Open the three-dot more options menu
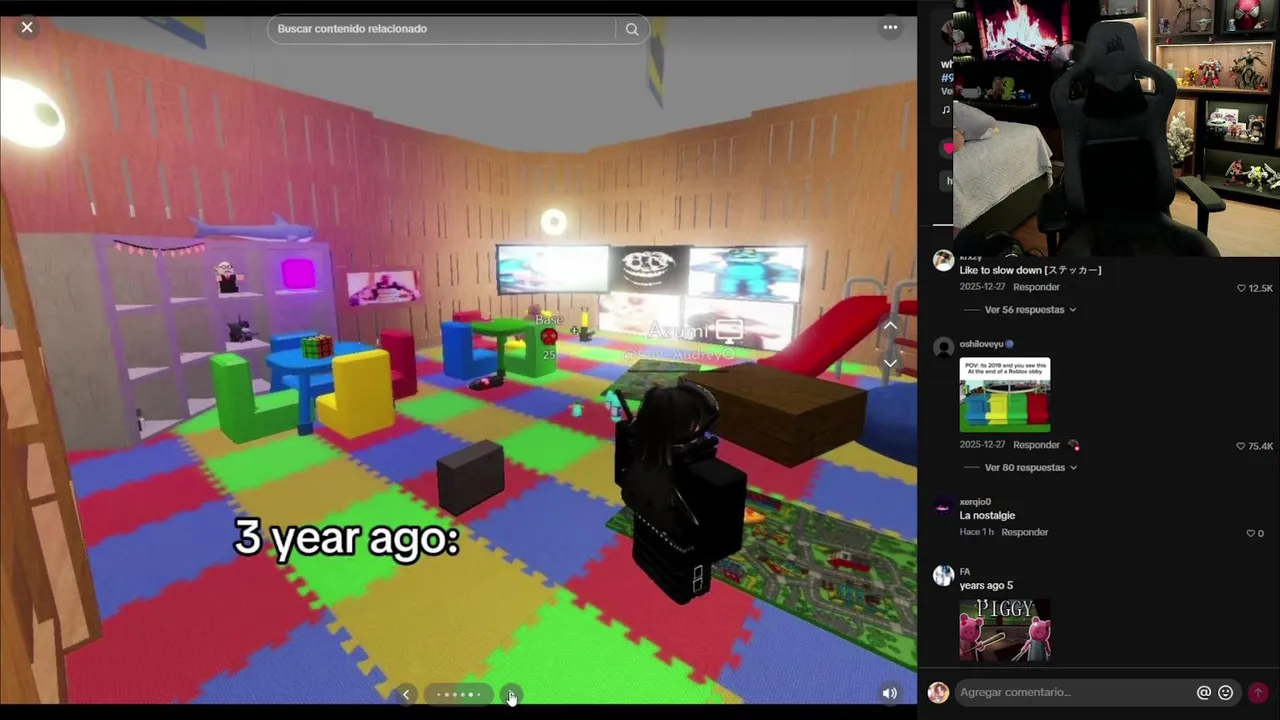 point(890,28)
